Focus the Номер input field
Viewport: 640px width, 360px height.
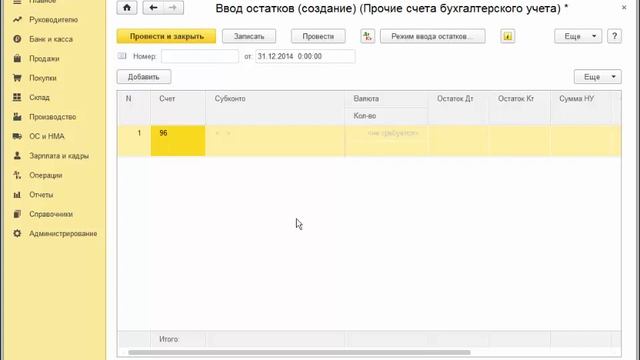(200, 56)
